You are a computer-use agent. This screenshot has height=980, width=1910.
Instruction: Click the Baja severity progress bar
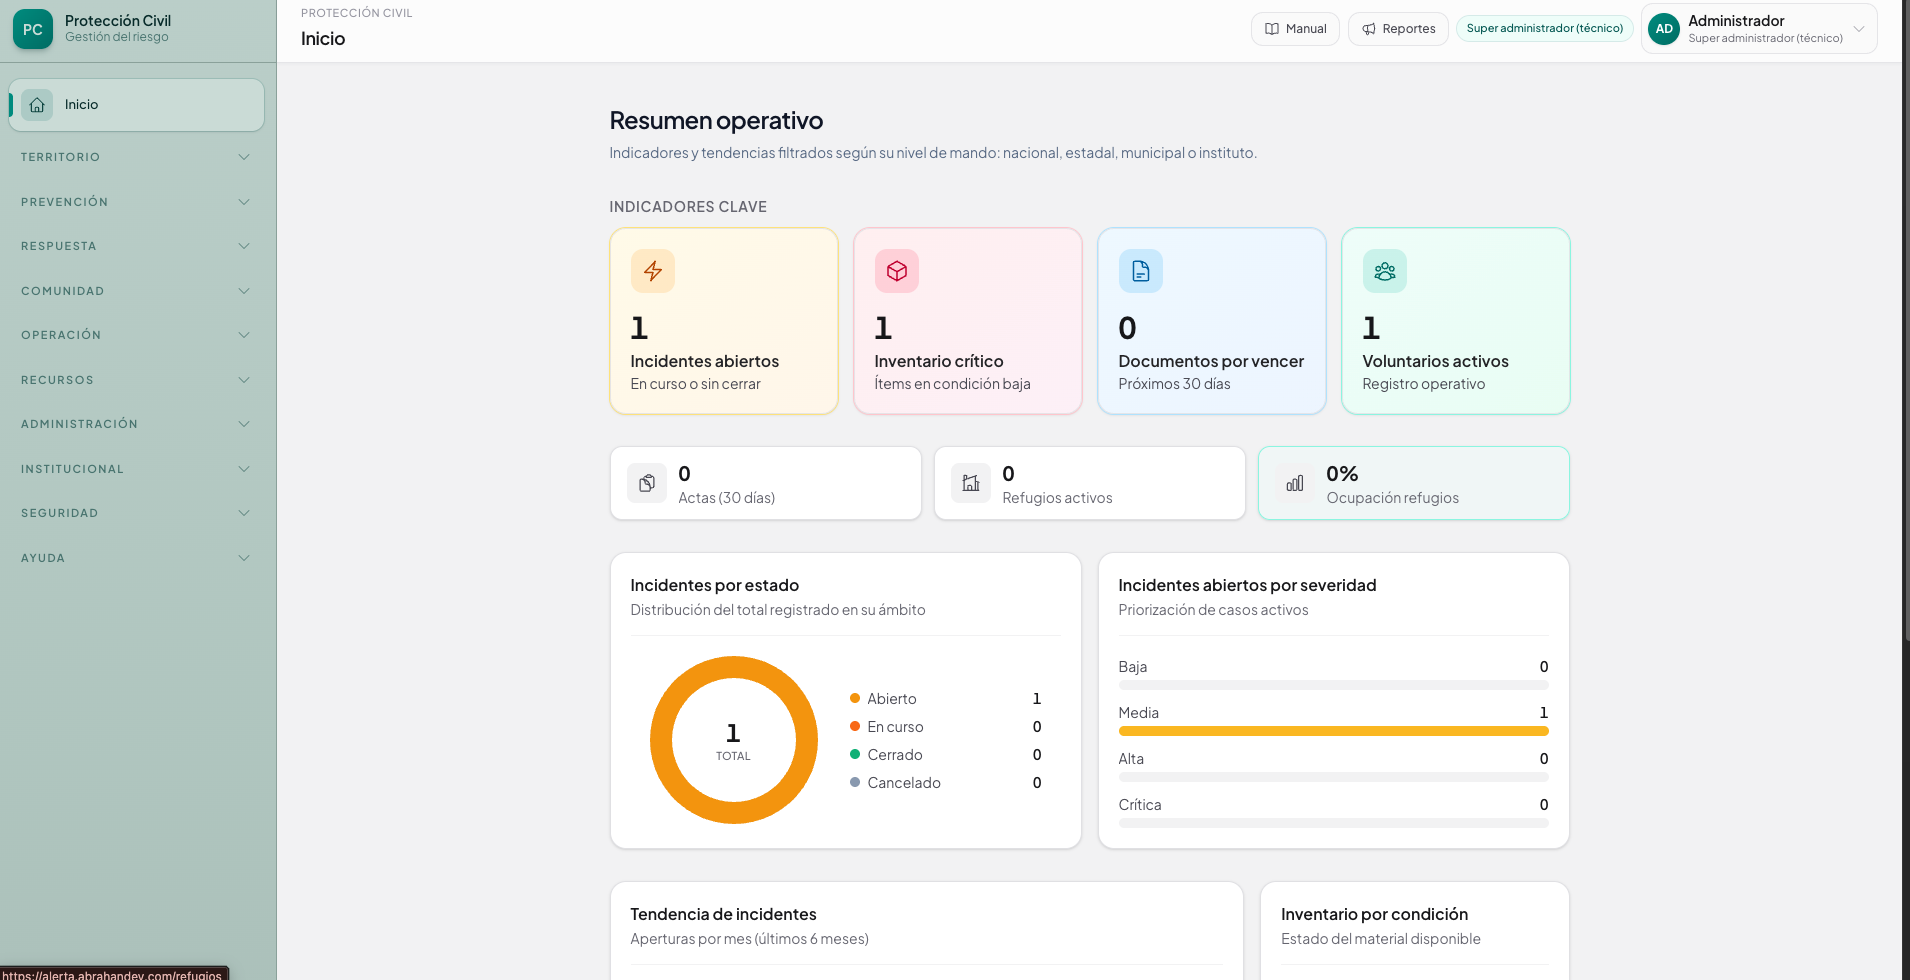pos(1333,685)
